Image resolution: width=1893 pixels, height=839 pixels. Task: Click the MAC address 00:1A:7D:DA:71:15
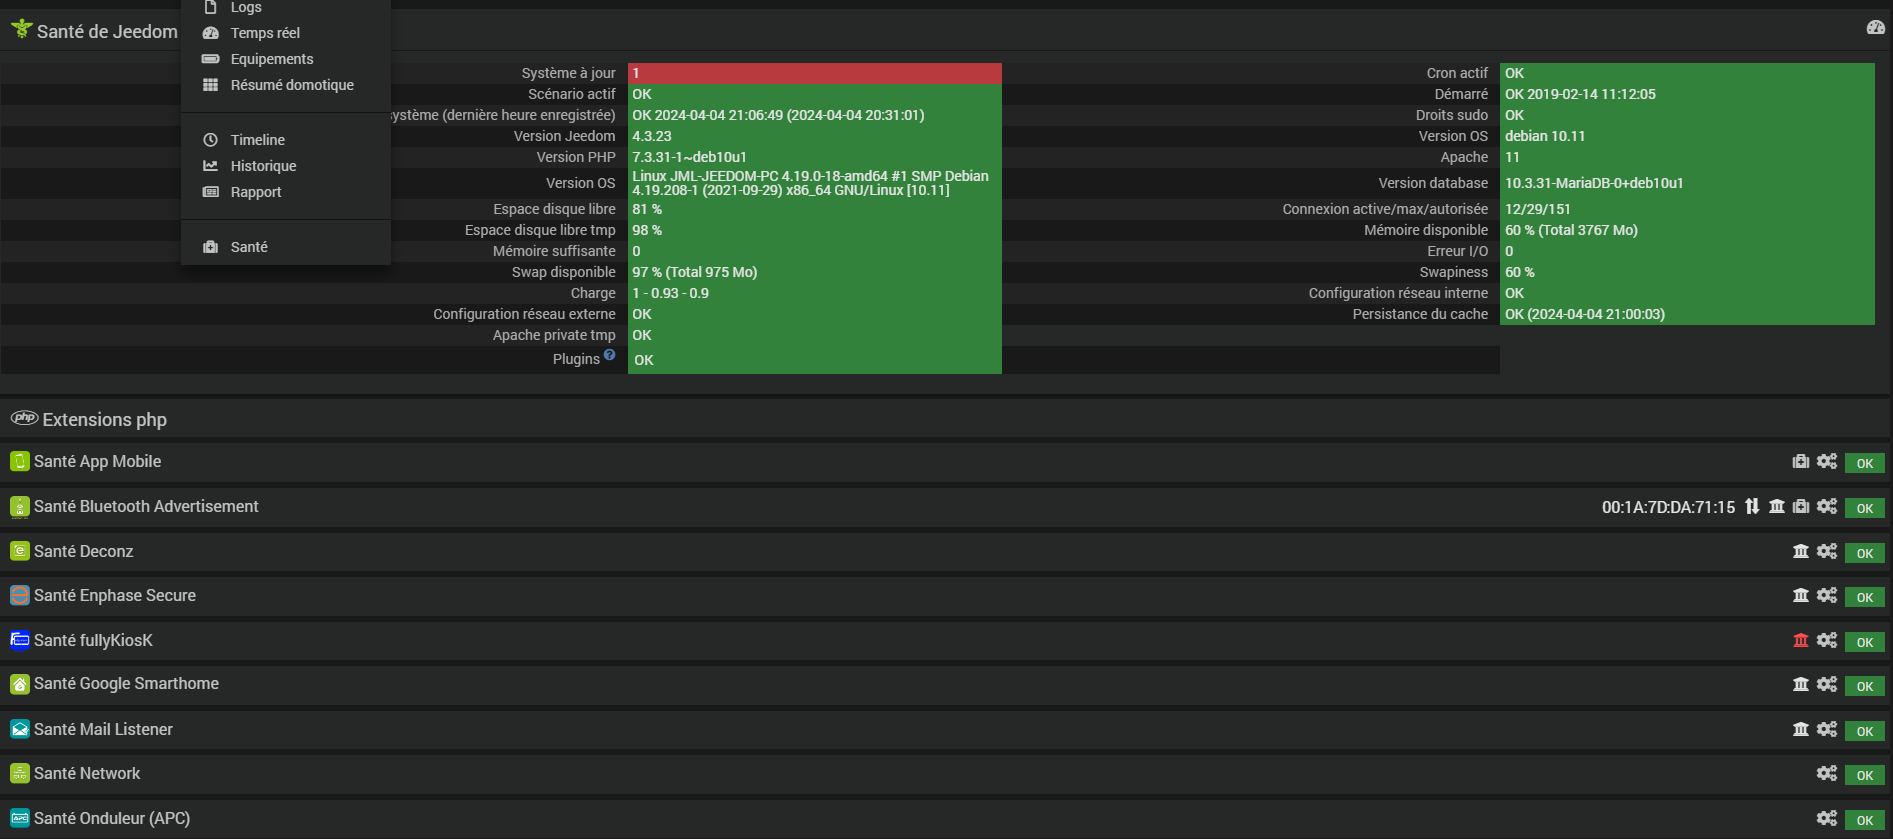pyautogui.click(x=1668, y=507)
